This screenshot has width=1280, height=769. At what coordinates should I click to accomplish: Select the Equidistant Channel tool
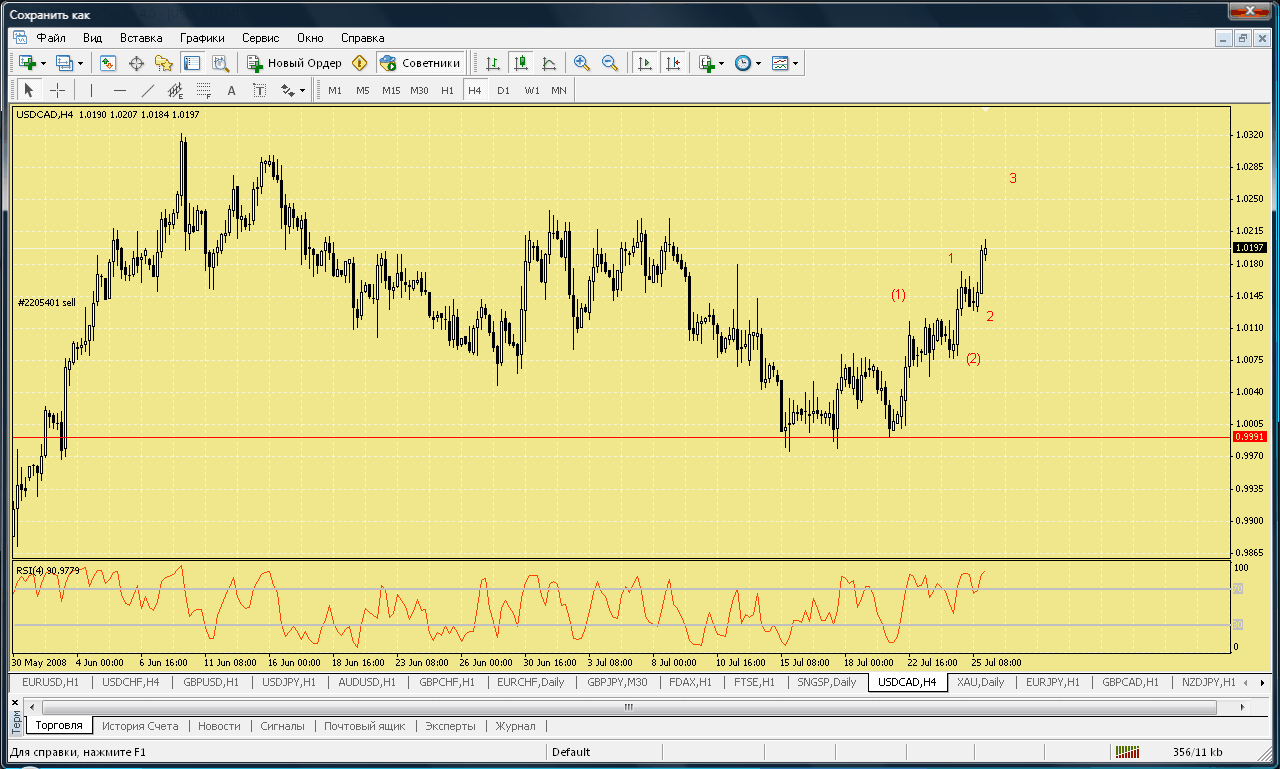coord(176,90)
